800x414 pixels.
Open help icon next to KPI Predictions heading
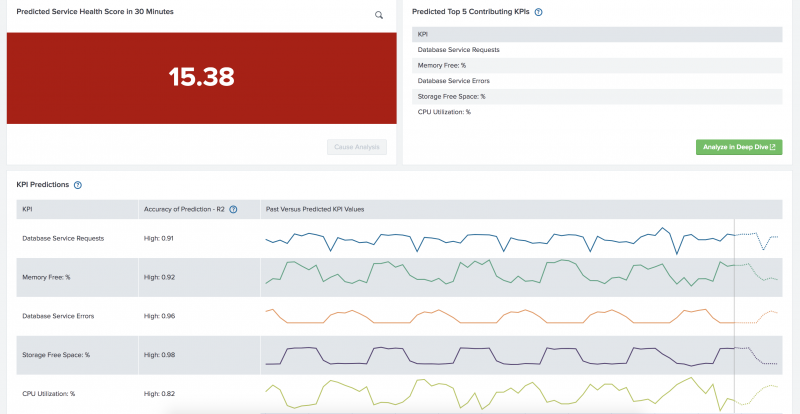(x=78, y=185)
